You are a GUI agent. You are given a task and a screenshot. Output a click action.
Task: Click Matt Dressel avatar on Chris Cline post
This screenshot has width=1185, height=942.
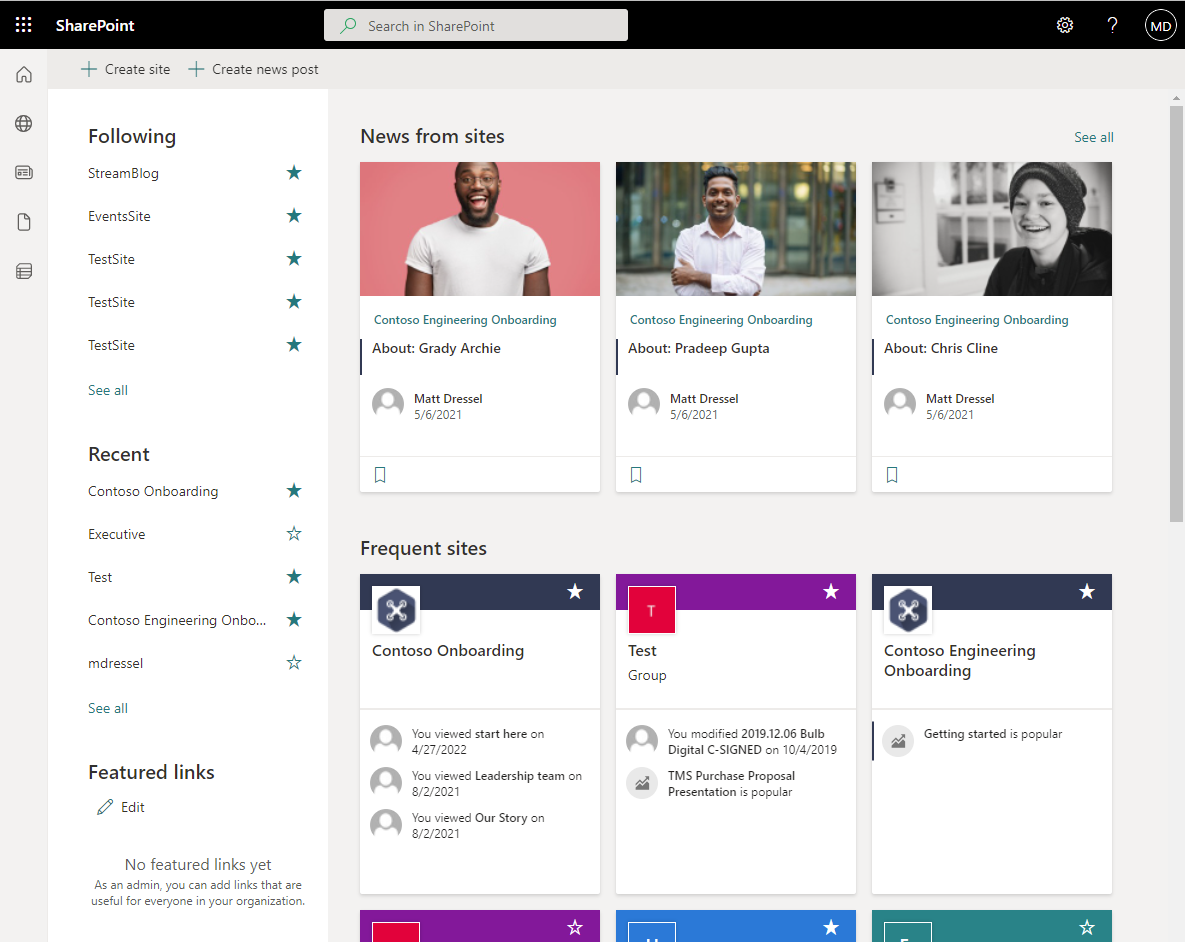(900, 404)
